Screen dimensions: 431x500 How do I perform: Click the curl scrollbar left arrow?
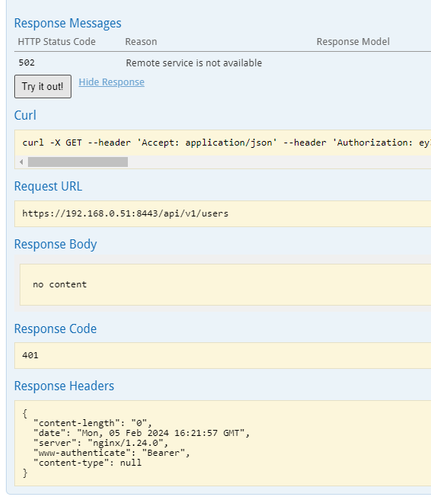click(21, 162)
